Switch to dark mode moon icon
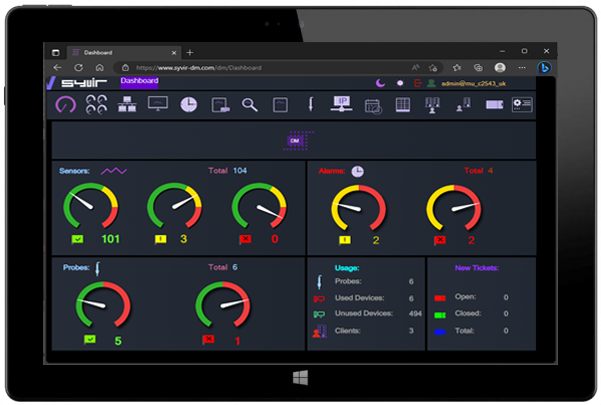The width and height of the screenshot is (601, 405). tap(380, 83)
